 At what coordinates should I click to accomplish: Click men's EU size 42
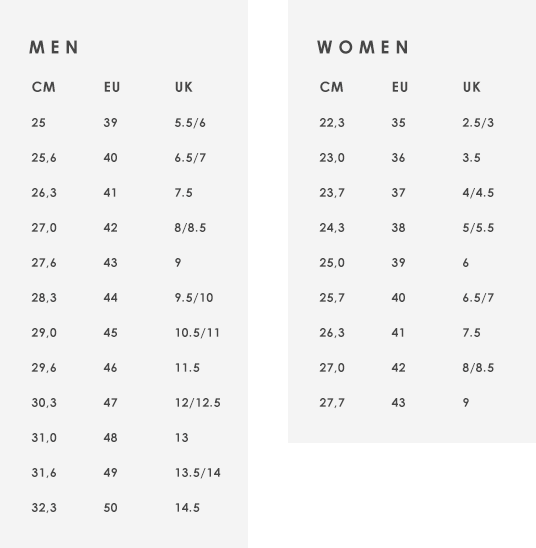(110, 228)
